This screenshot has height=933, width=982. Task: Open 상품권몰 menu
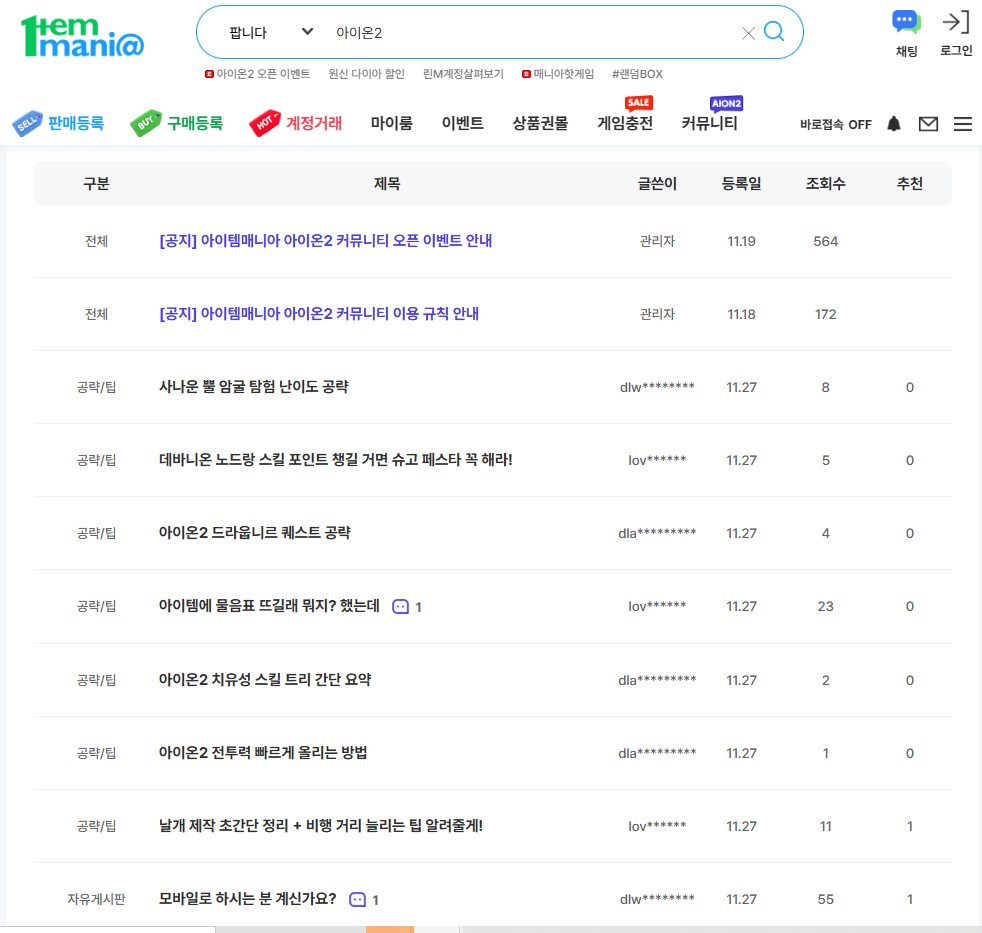click(x=540, y=123)
